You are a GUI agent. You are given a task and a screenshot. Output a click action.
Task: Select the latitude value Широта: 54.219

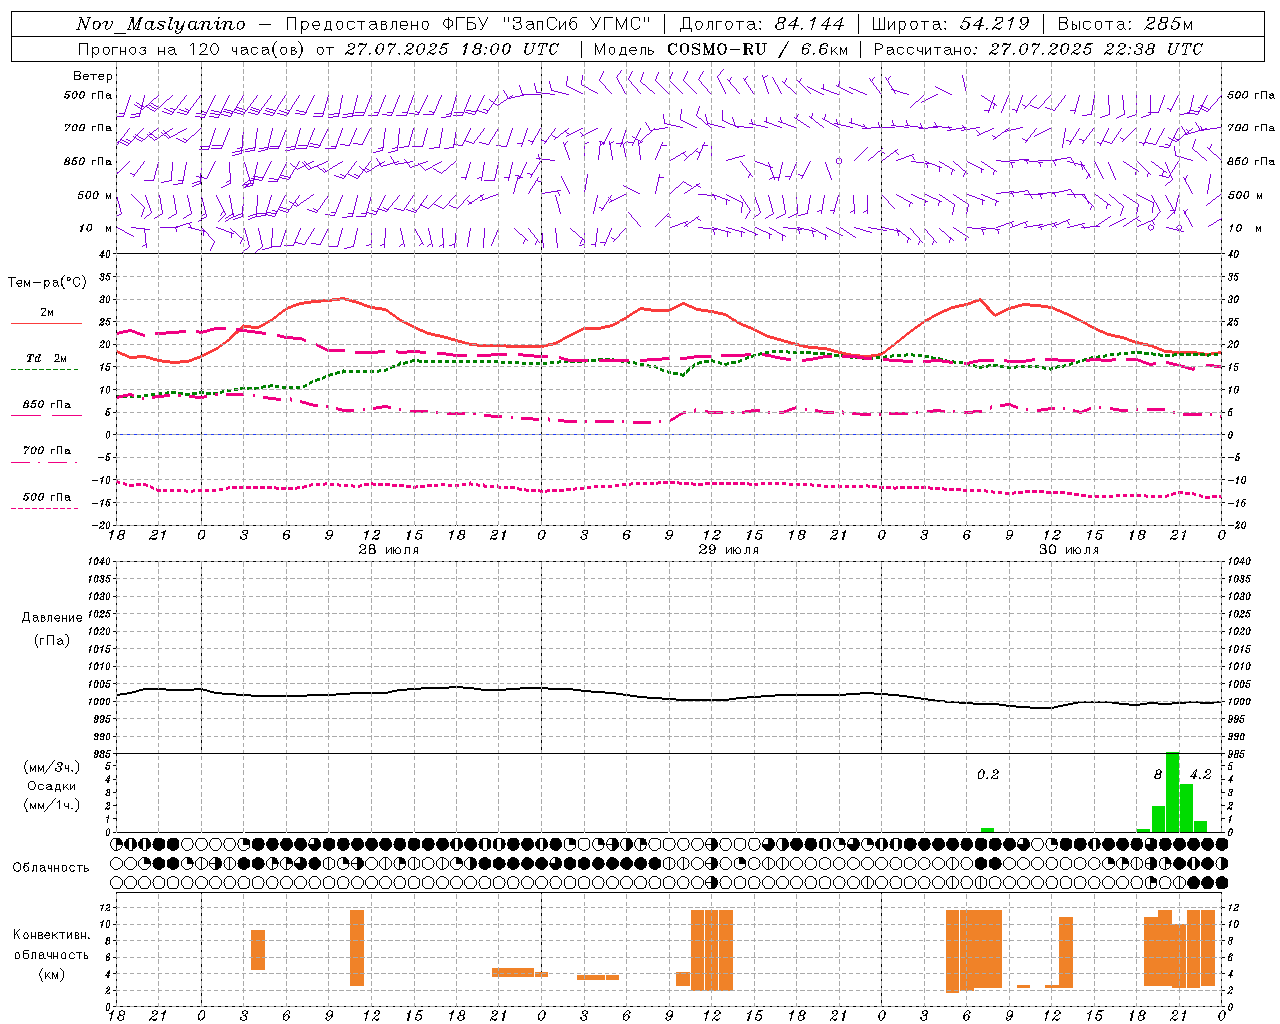point(951,24)
